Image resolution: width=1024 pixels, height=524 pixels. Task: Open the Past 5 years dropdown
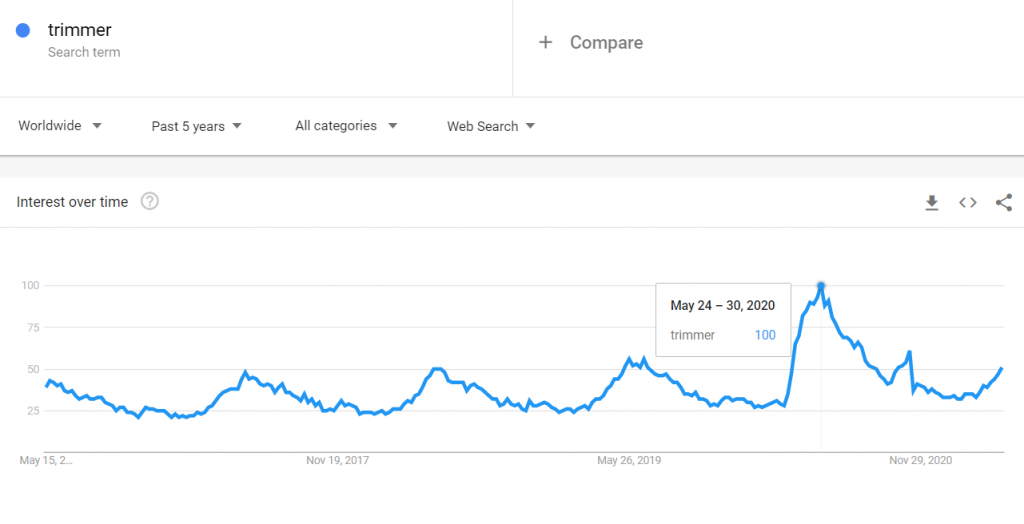pos(197,126)
